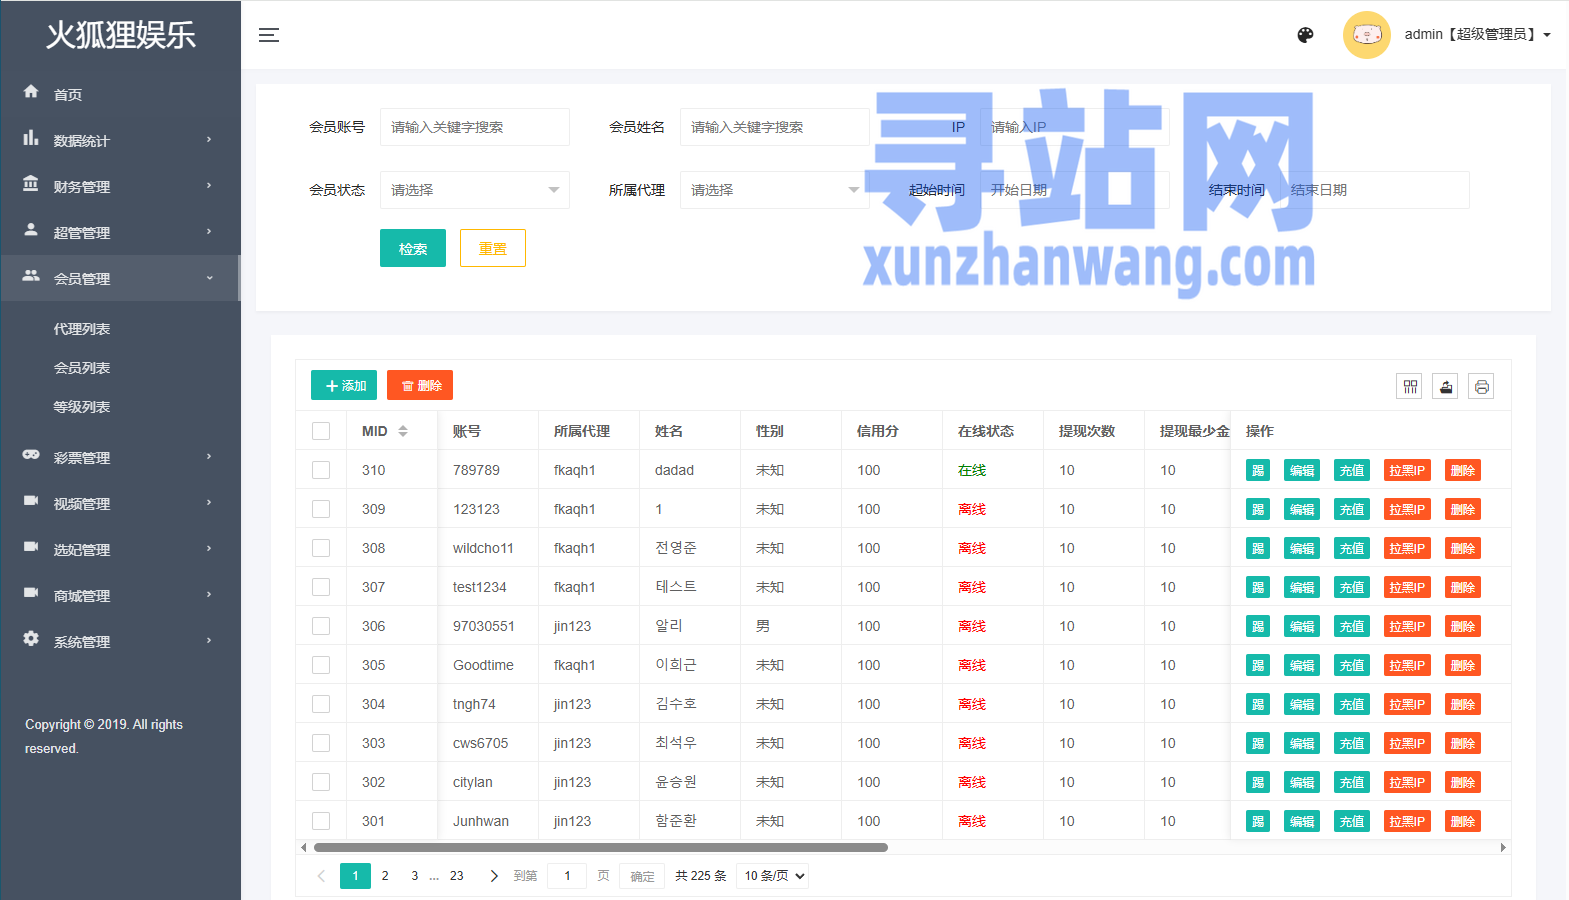The height and width of the screenshot is (900, 1569).
Task: Click the gear icon for 系统管理
Action: (x=31, y=639)
